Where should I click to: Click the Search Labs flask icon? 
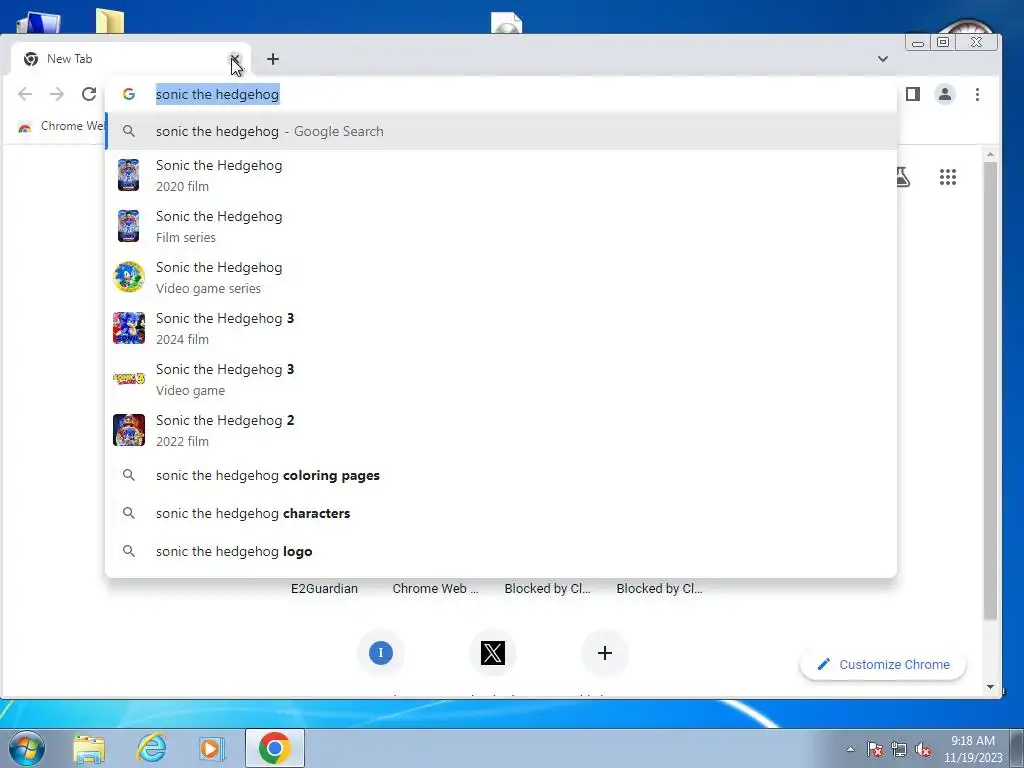pyautogui.click(x=903, y=177)
